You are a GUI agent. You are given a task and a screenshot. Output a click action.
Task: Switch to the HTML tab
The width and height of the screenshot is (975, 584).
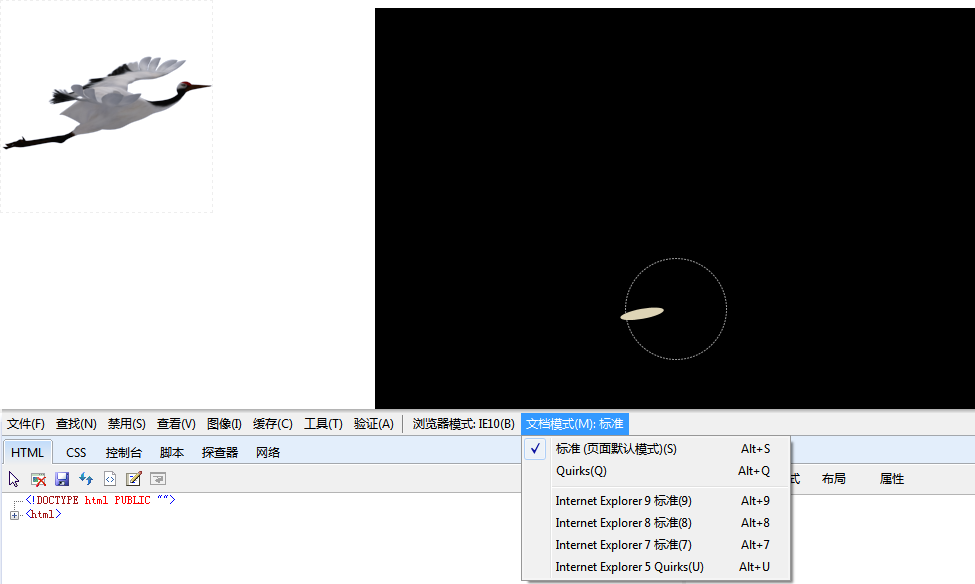[x=27, y=452]
